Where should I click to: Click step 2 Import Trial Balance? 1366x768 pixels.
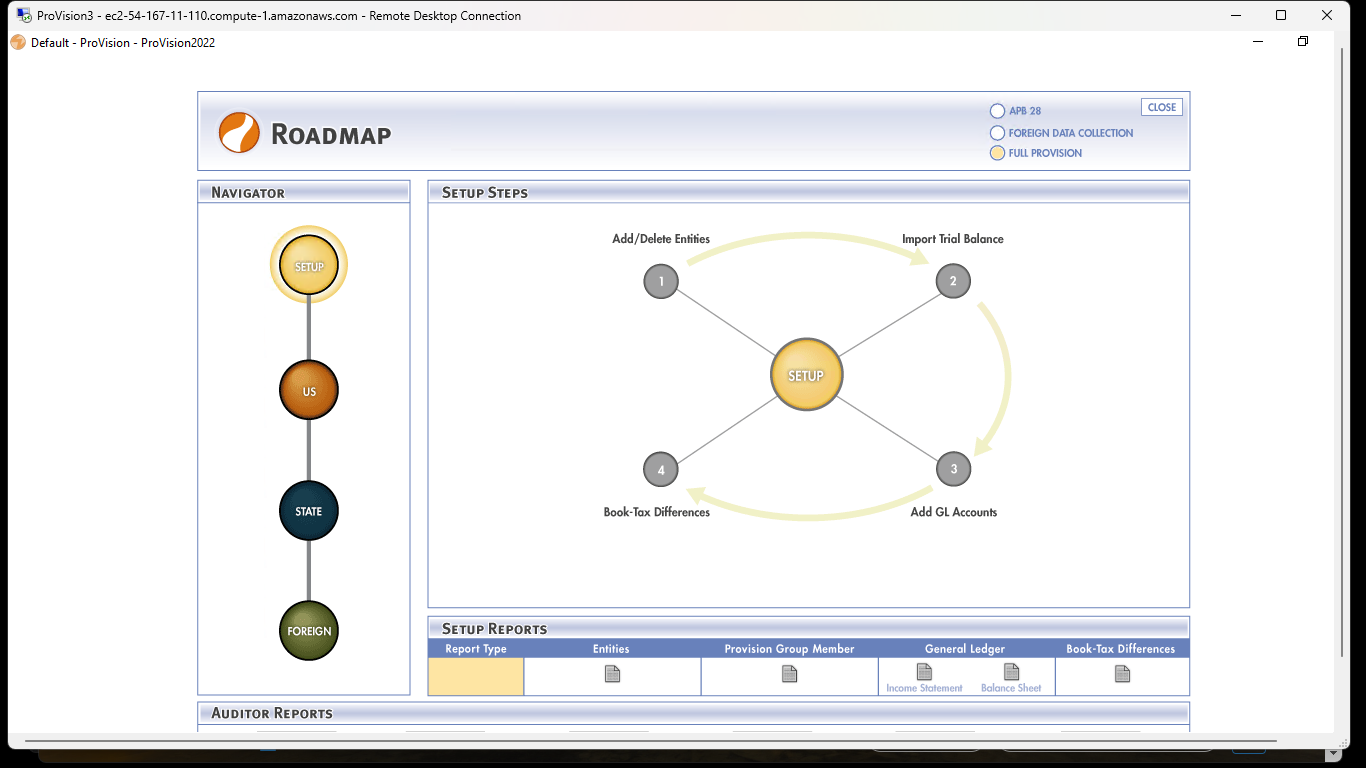(x=953, y=281)
